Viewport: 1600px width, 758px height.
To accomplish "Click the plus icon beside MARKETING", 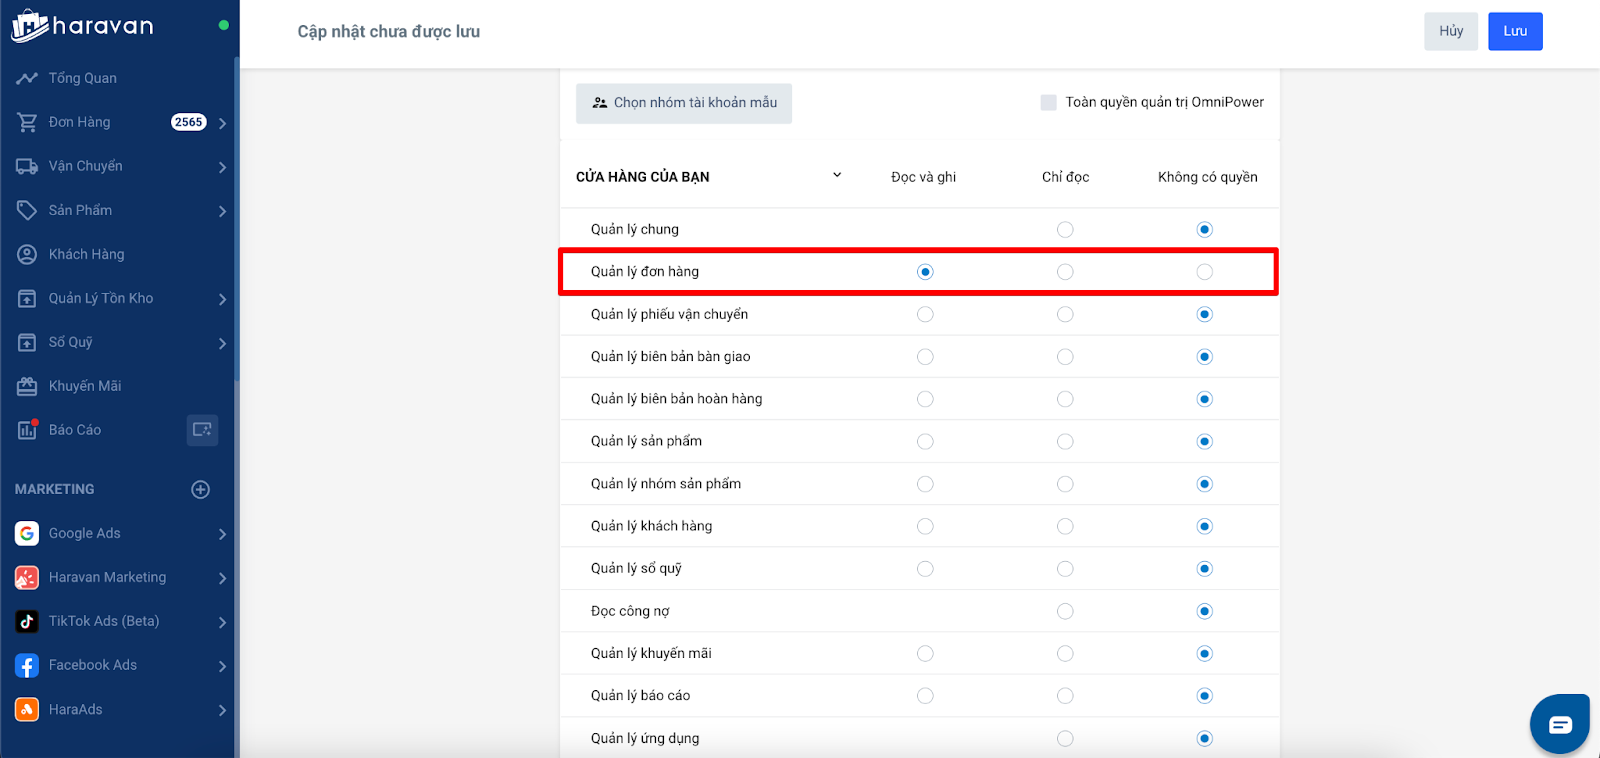I will click(200, 489).
